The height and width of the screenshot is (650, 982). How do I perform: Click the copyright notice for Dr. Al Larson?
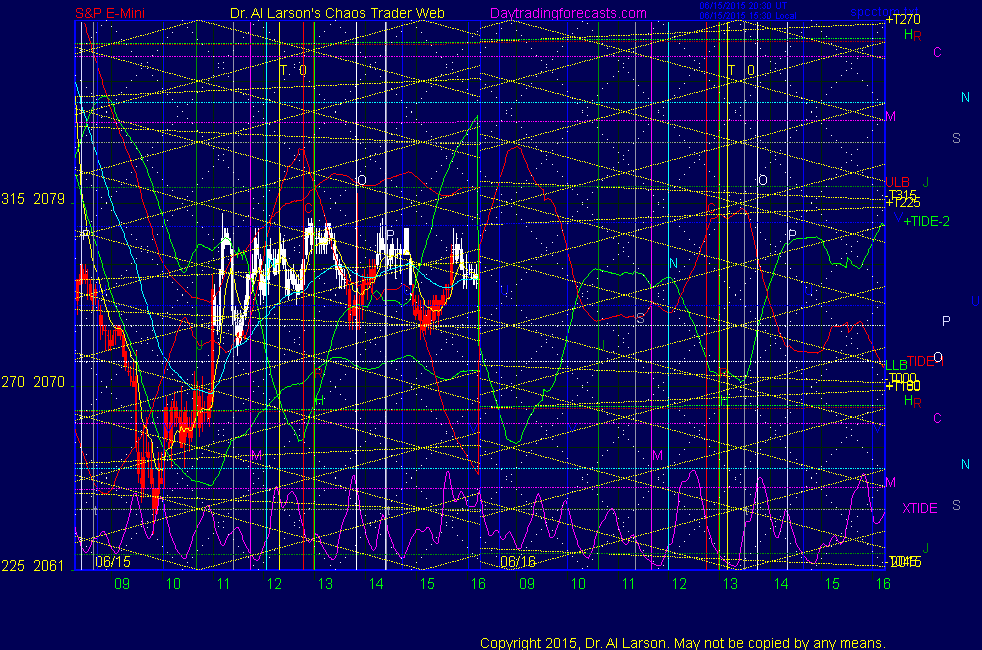[683, 642]
